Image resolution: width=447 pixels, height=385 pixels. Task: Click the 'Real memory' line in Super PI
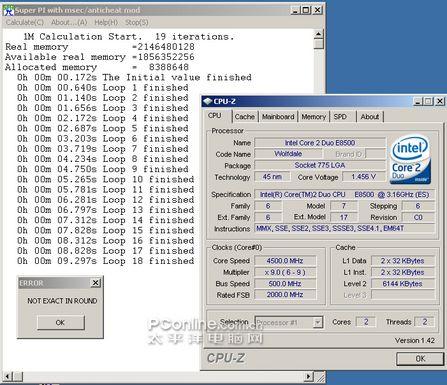tap(100, 47)
